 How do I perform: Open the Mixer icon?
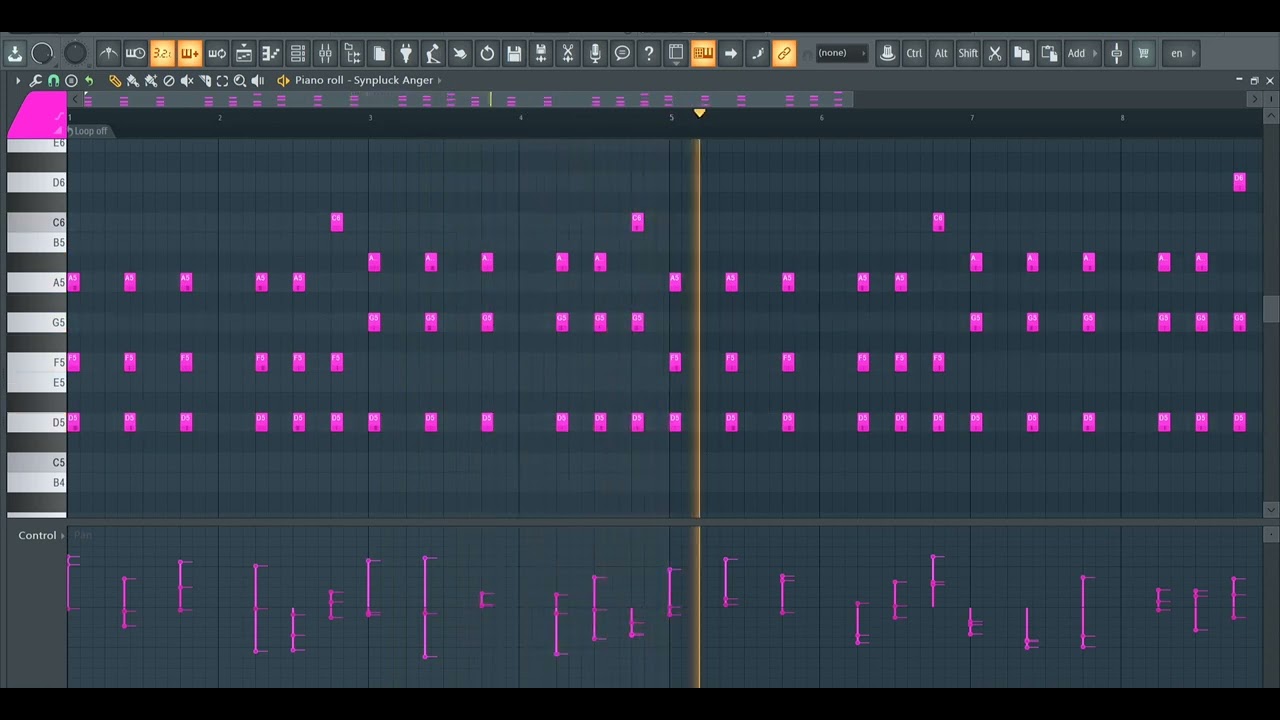point(325,53)
